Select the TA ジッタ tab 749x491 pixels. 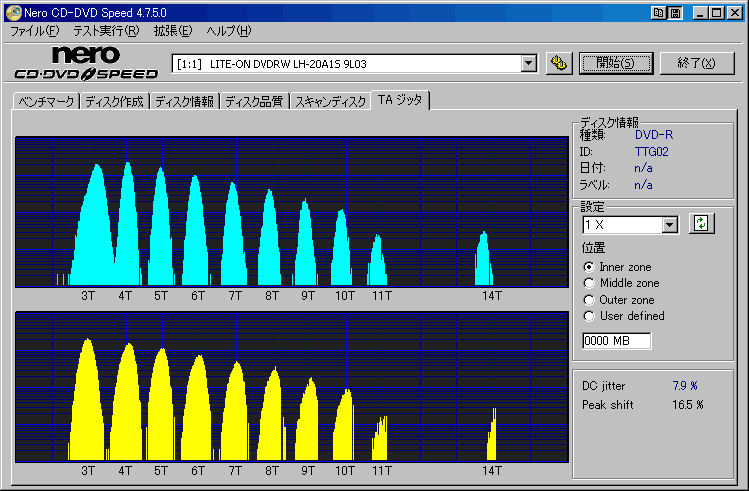tap(400, 100)
